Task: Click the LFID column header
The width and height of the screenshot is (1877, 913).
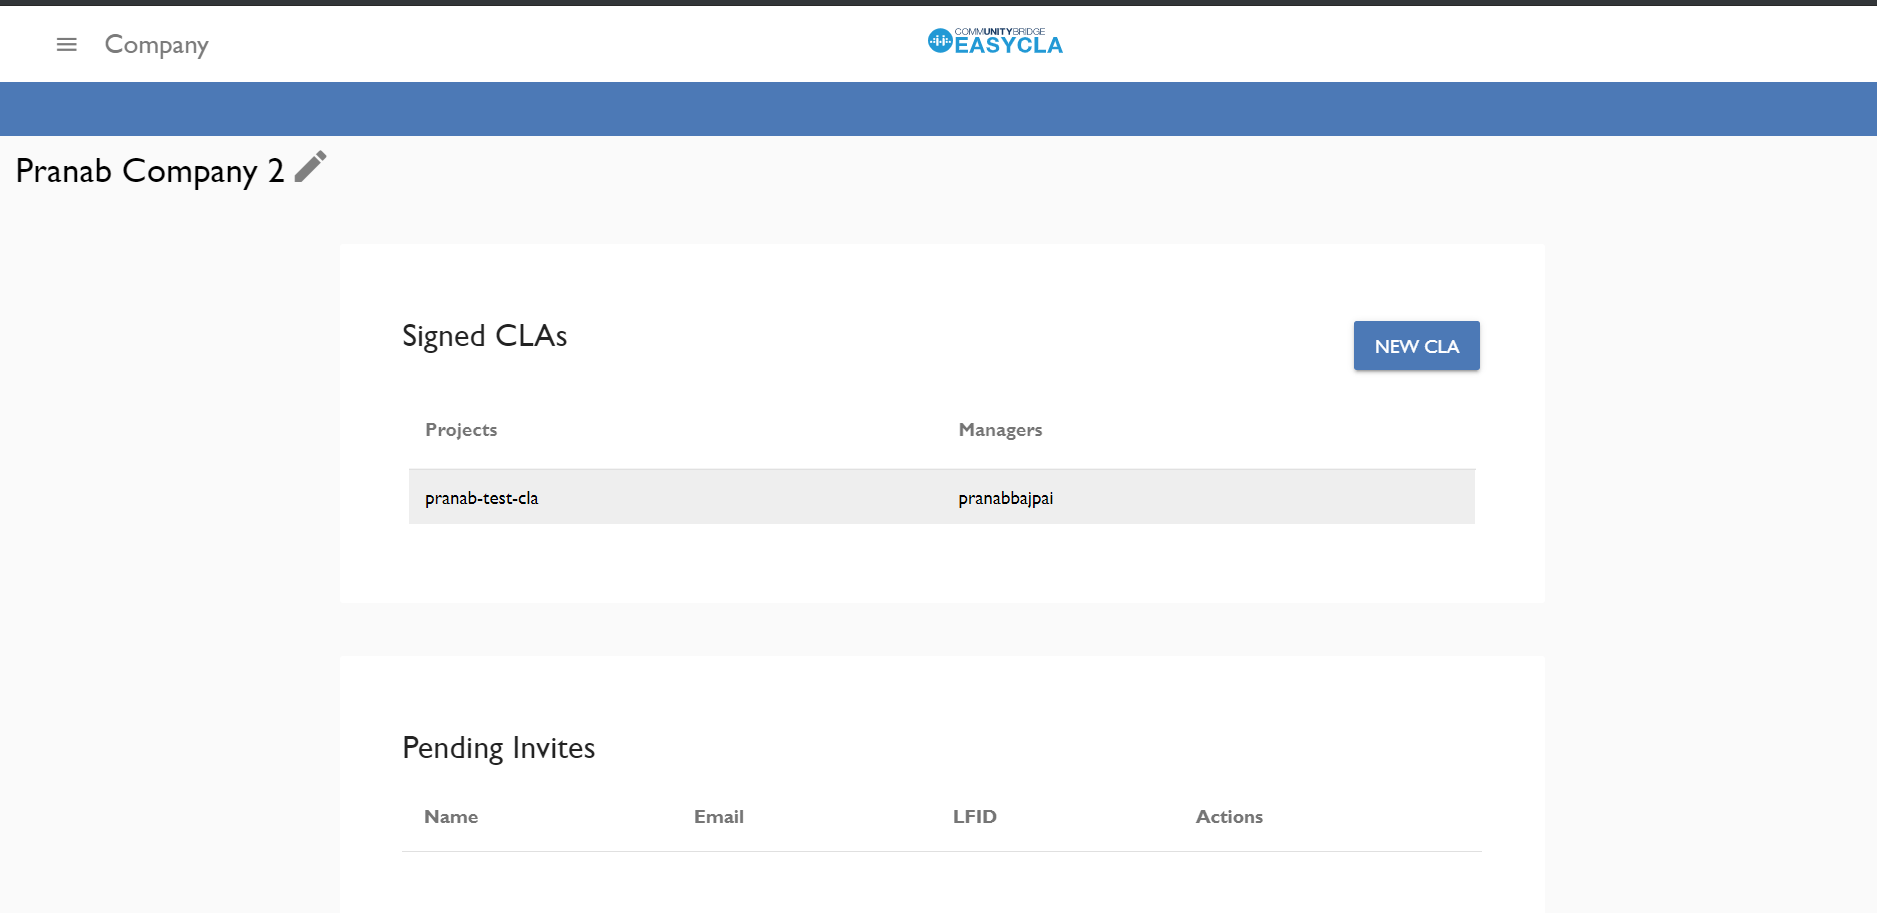Action: click(x=975, y=817)
